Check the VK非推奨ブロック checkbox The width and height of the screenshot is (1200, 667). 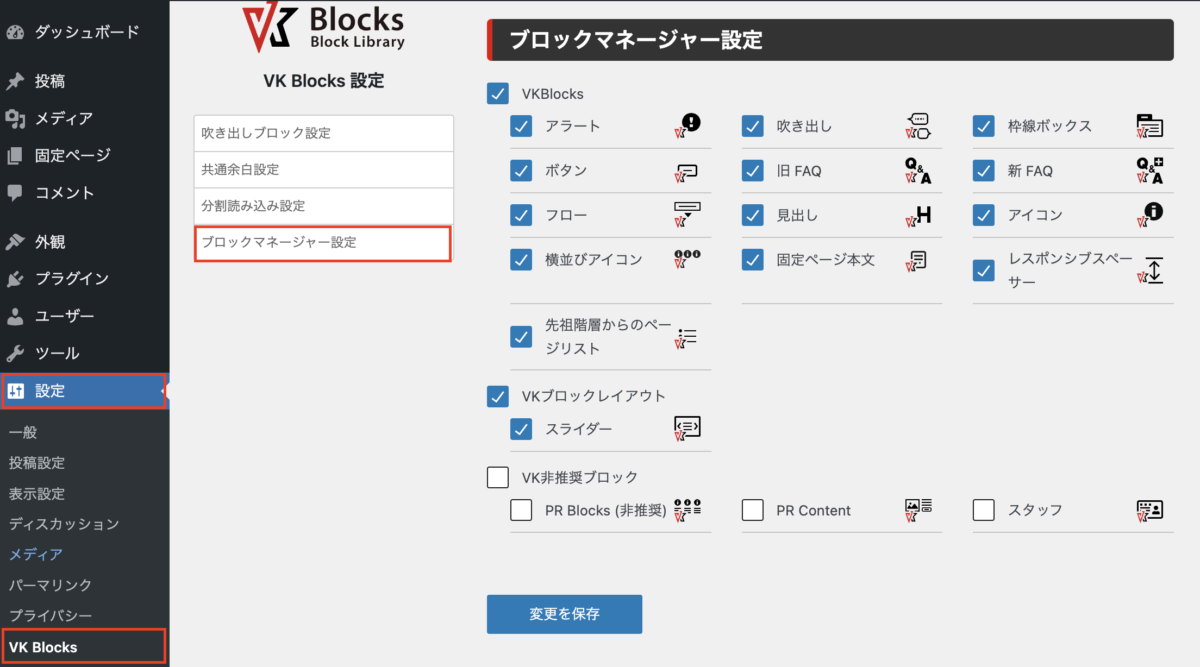point(498,477)
